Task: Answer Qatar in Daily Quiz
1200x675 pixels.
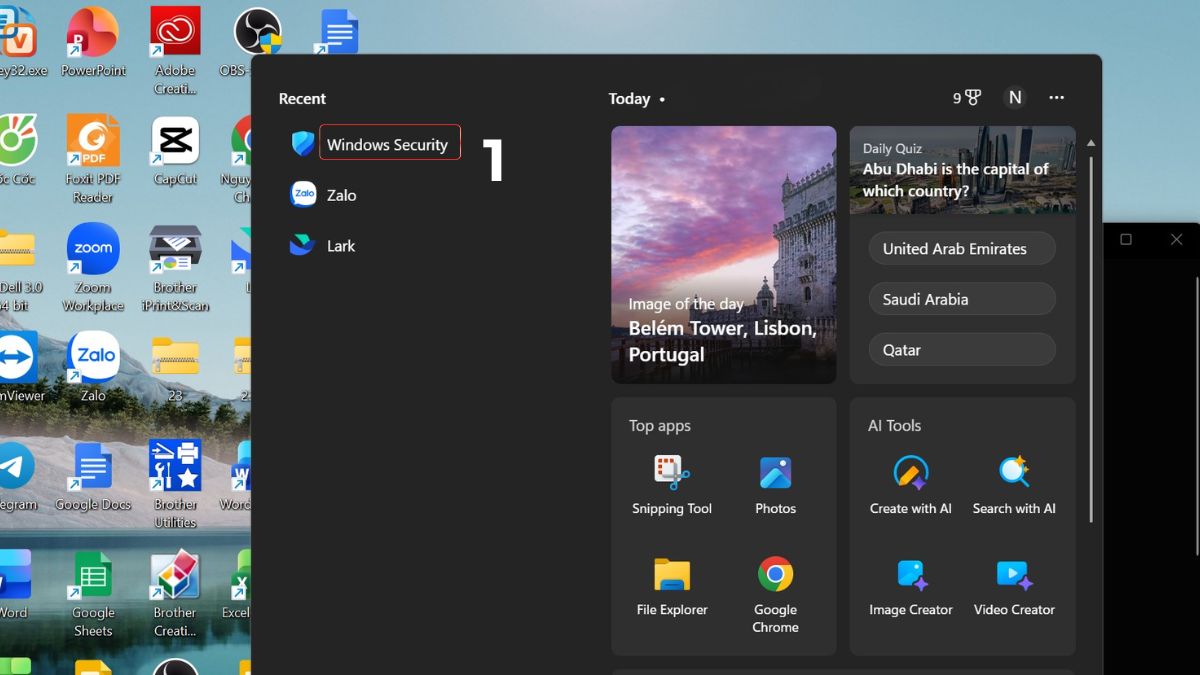Action: (x=962, y=350)
